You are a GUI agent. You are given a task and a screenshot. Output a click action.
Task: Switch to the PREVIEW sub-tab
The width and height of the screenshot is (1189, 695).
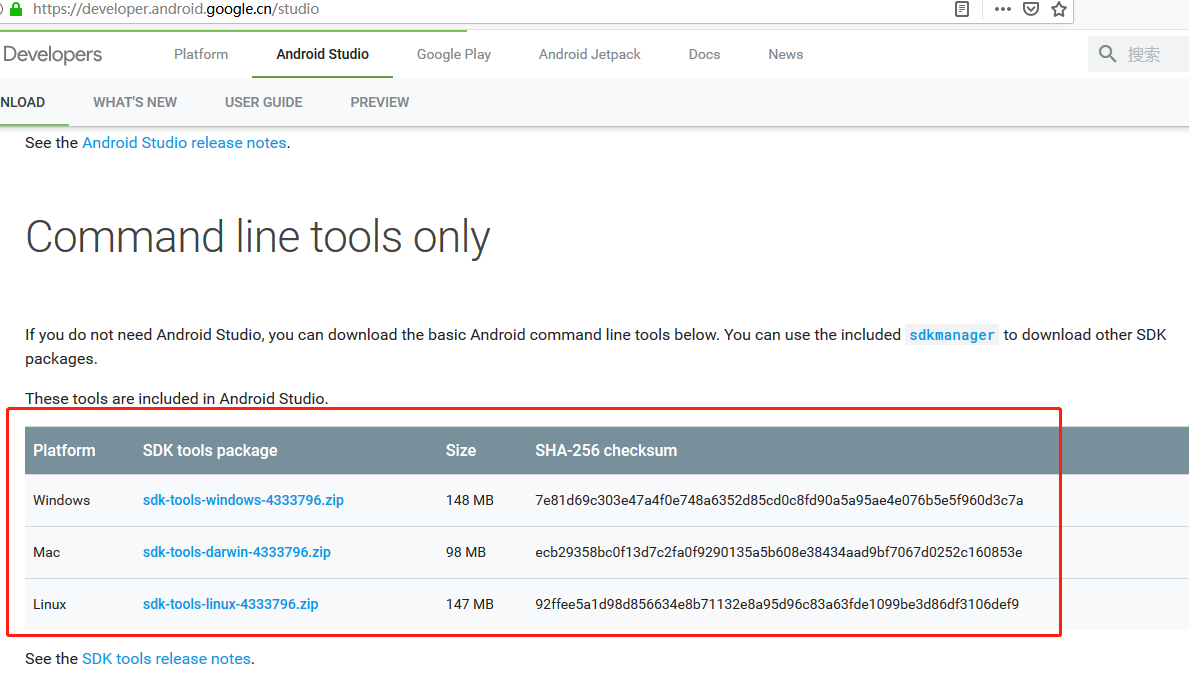380,102
